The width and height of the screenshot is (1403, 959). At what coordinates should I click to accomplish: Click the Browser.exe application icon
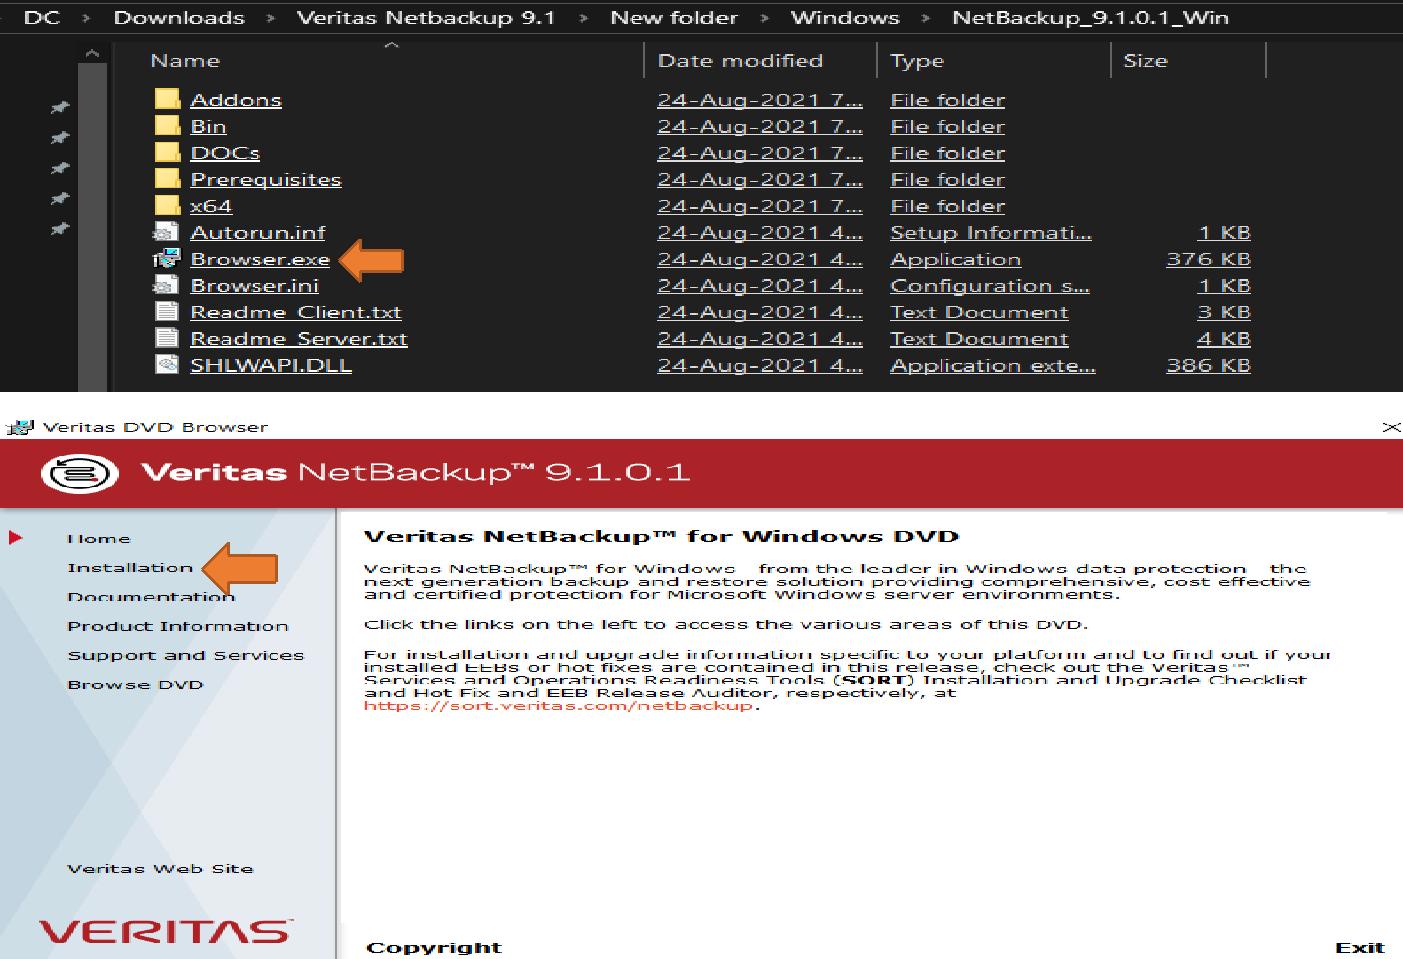[166, 259]
